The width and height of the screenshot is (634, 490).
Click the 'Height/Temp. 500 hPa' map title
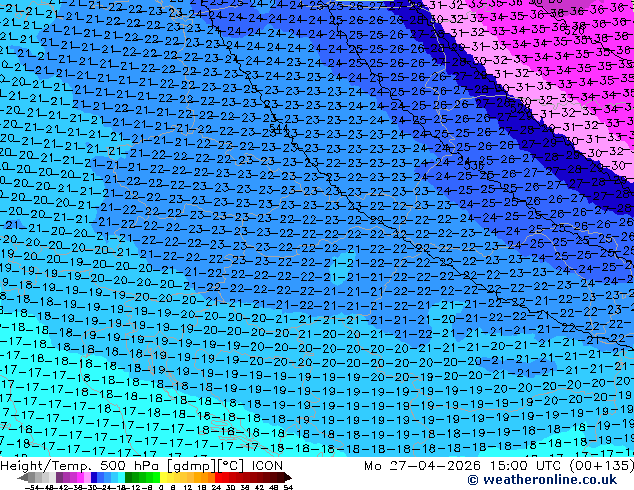point(81,465)
